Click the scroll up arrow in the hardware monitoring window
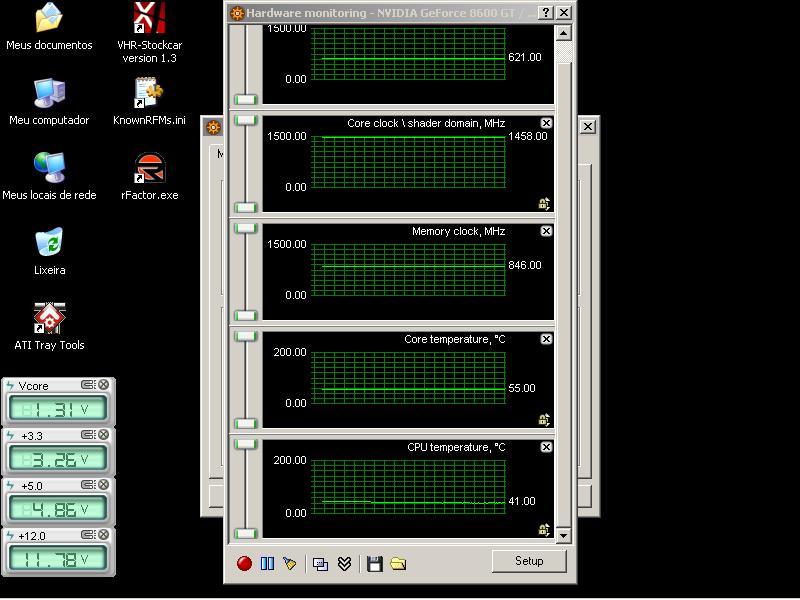Viewport: 800px width, 600px height. tap(563, 33)
